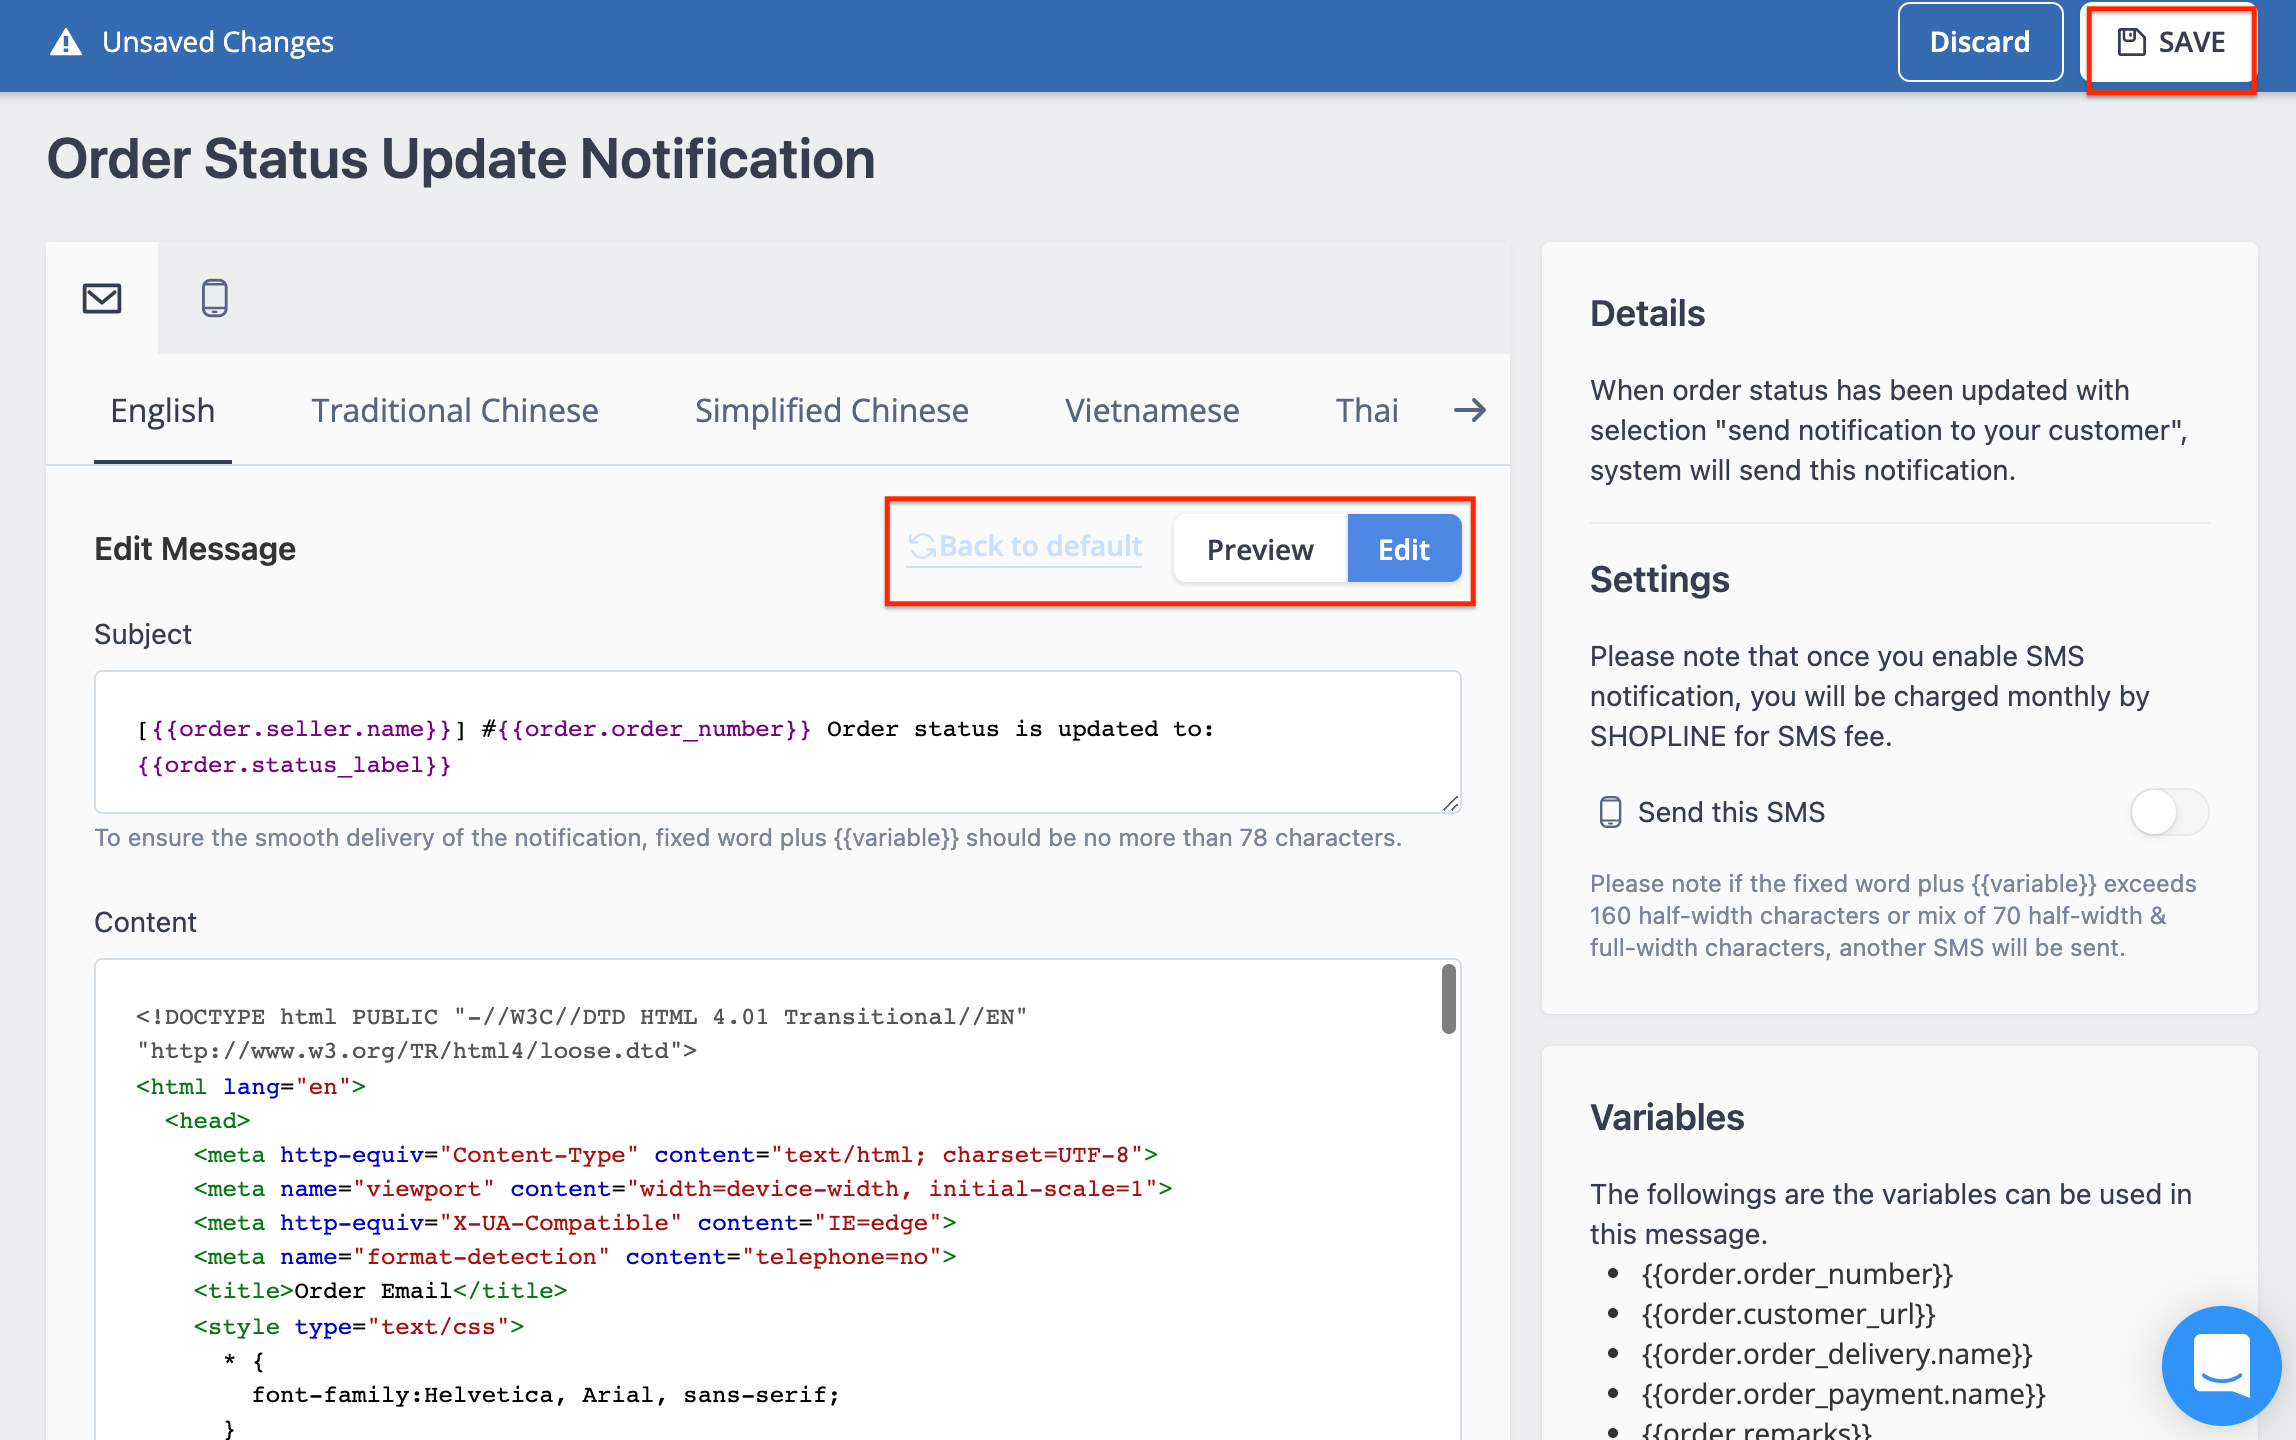Click the {{order.order_number}} variable in list

1797,1274
